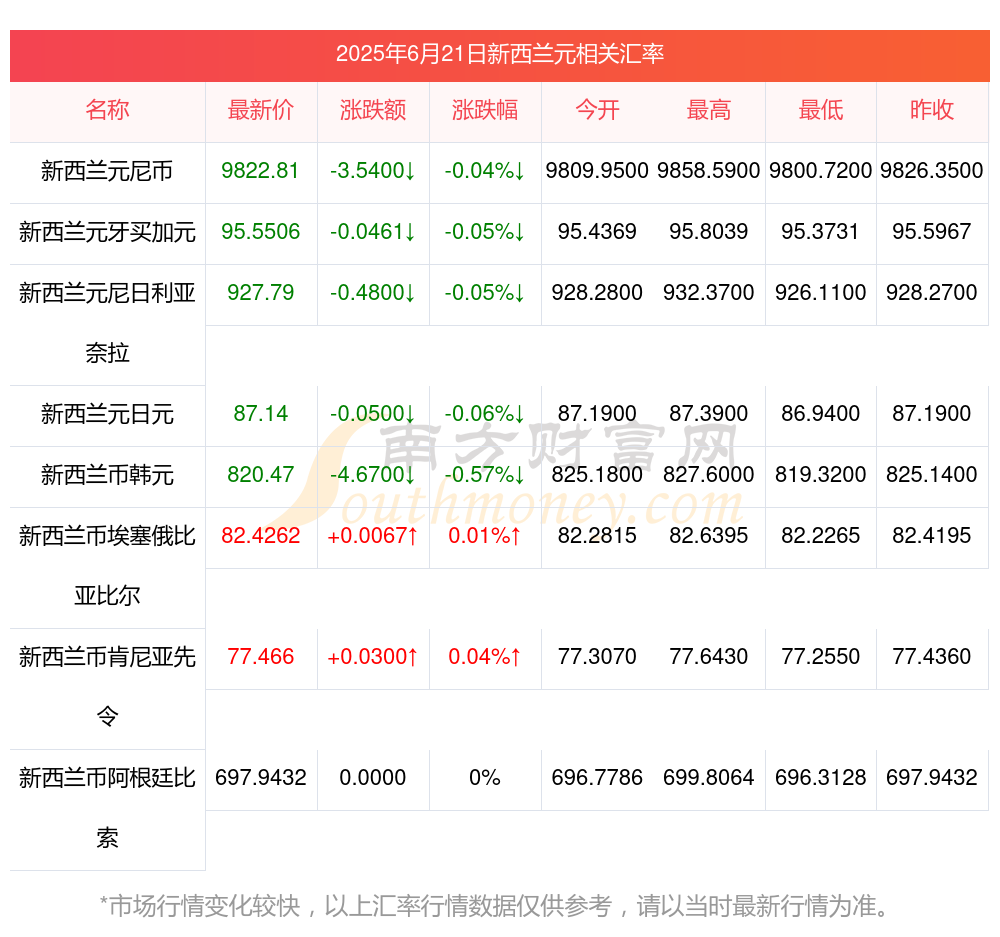
Task: Click percent change 0.01%
Action: coord(485,535)
